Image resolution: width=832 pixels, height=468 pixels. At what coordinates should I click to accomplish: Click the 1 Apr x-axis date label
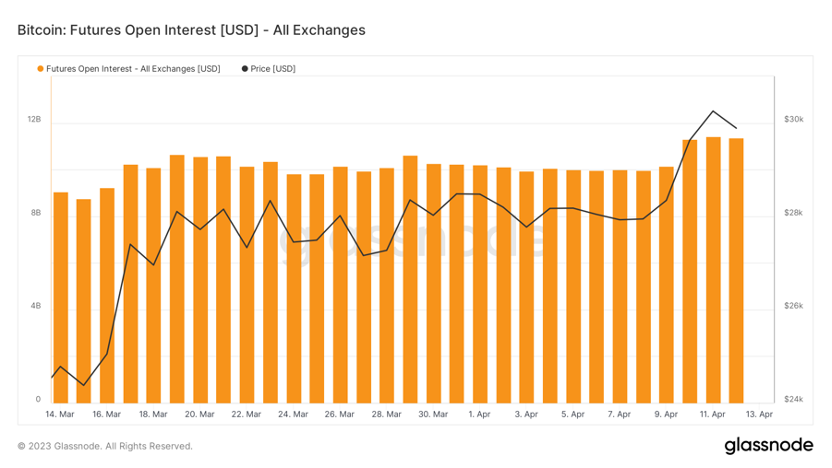[x=480, y=414]
